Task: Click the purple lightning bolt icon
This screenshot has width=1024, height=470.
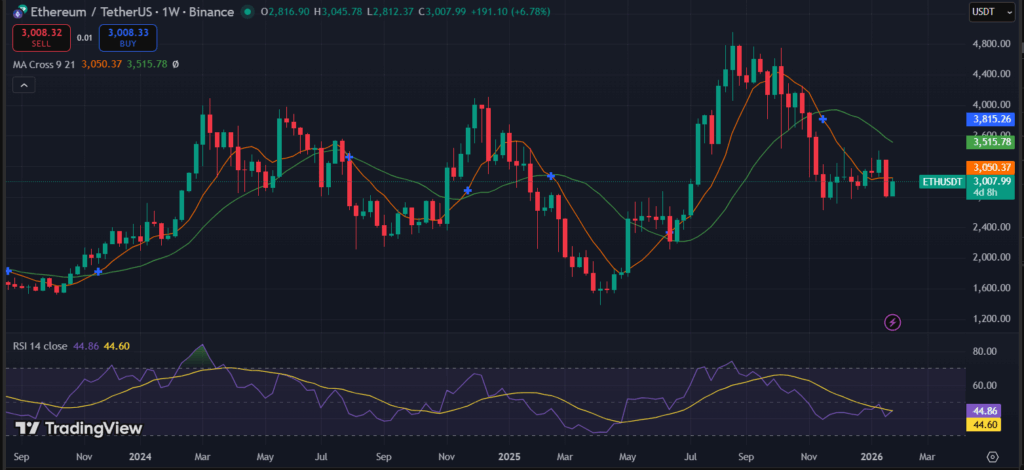Action: point(893,322)
